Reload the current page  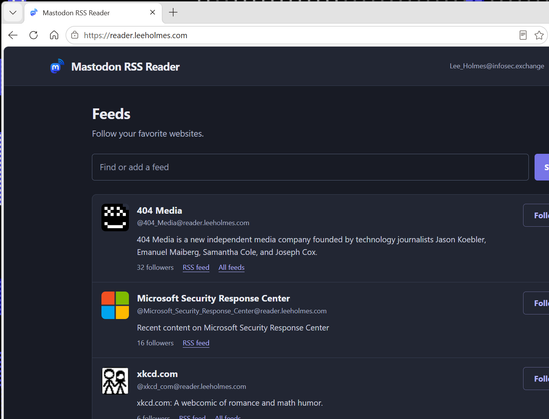tap(34, 35)
